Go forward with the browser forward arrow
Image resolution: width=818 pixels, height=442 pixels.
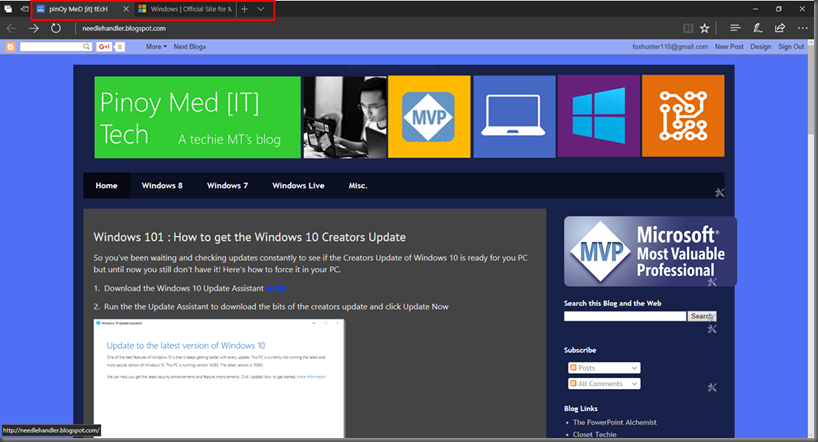pos(33,28)
